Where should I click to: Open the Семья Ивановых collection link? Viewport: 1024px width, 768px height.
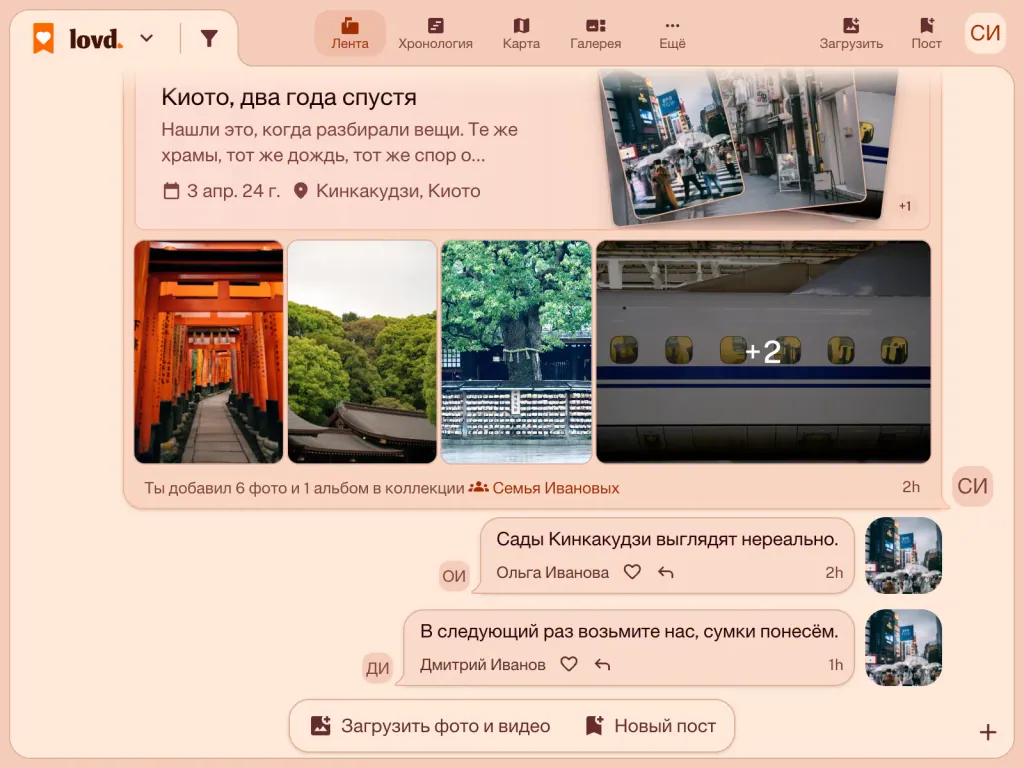[x=555, y=488]
